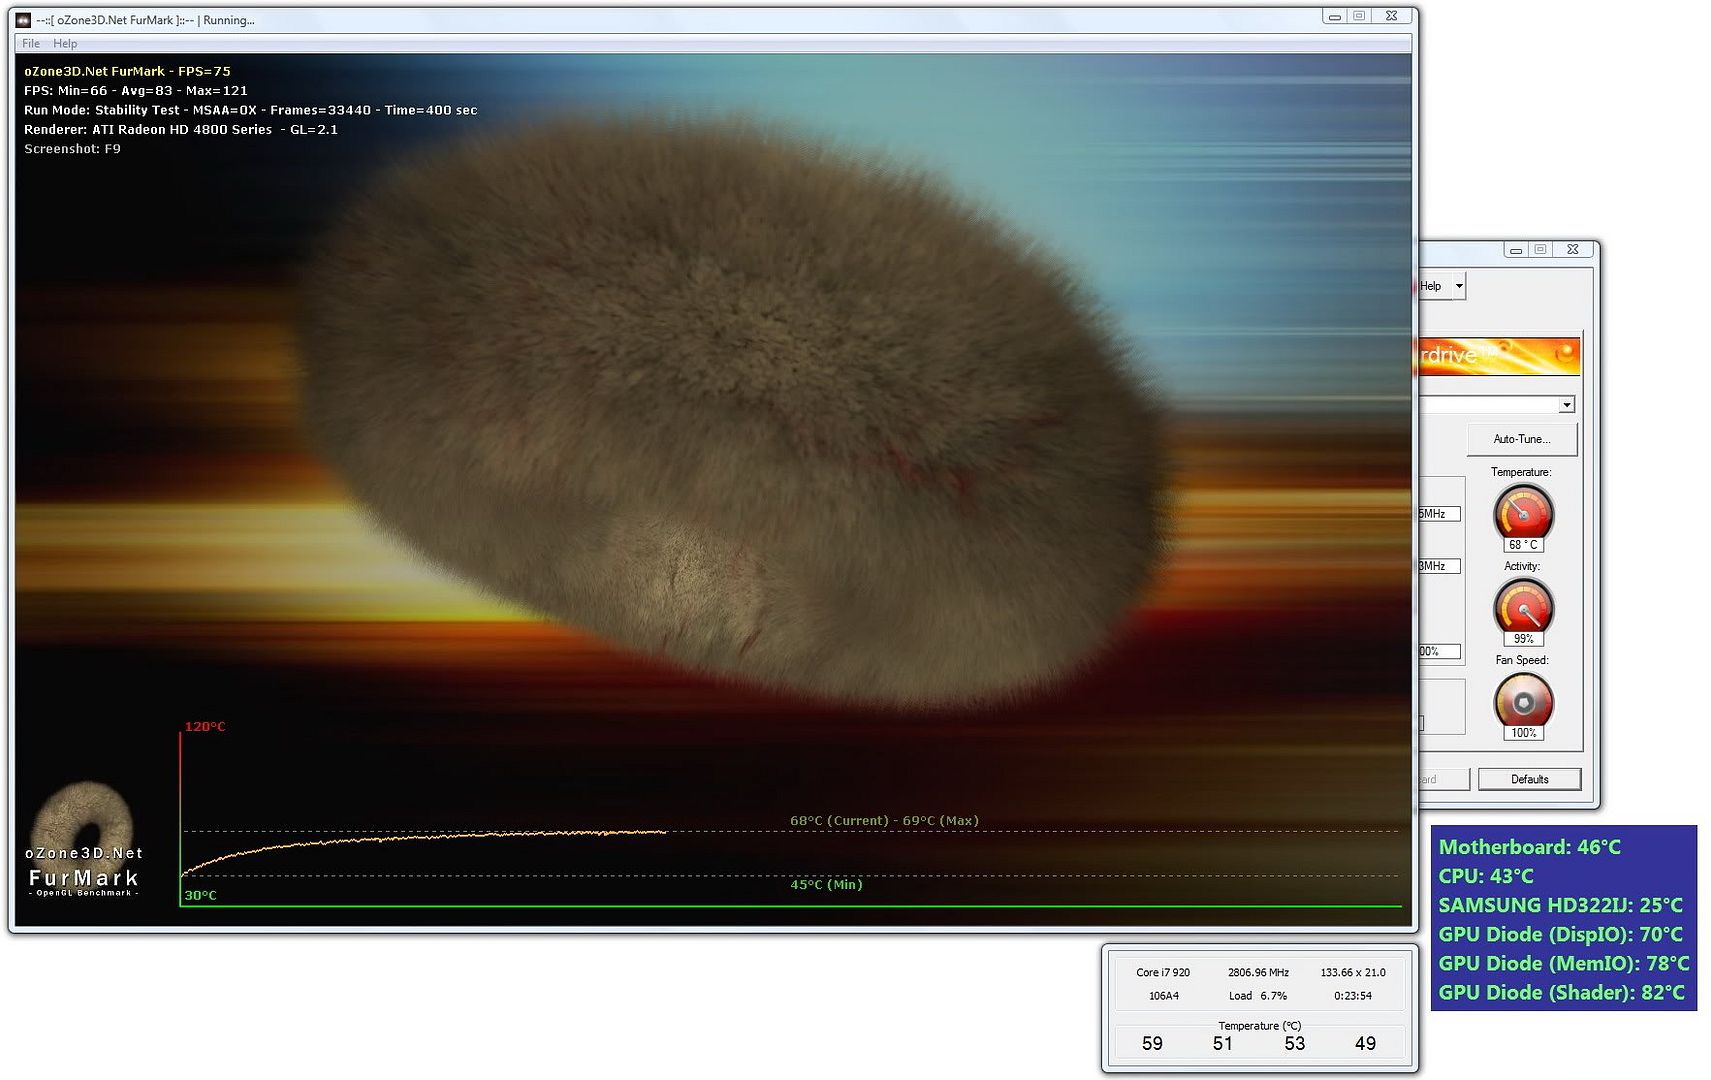Click the Temperature gauge showing 68 °C
Image resolution: width=1711 pixels, height=1080 pixels.
[1523, 512]
